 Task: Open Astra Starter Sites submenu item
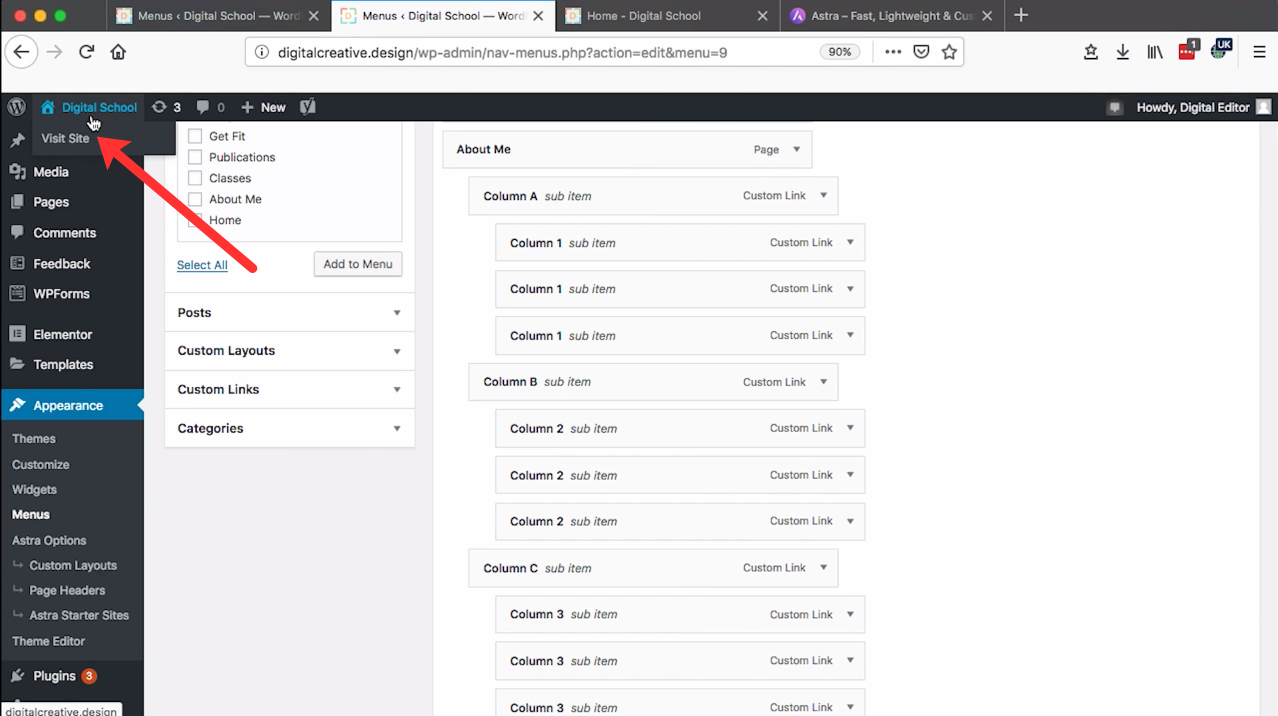pyautogui.click(x=79, y=616)
